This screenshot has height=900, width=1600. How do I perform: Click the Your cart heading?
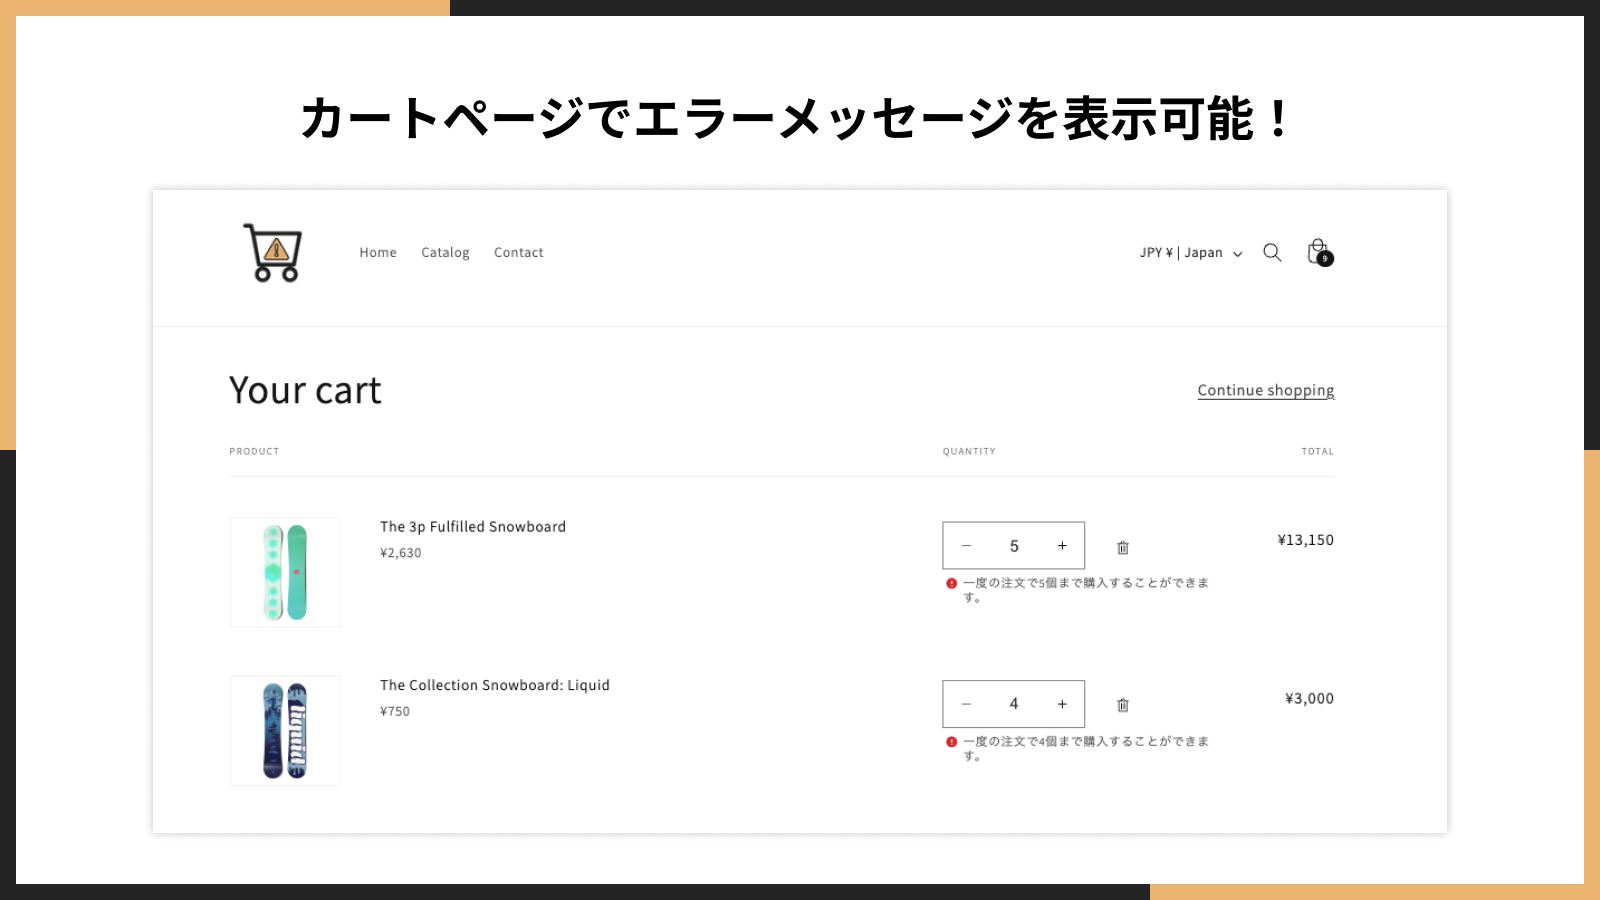(305, 391)
